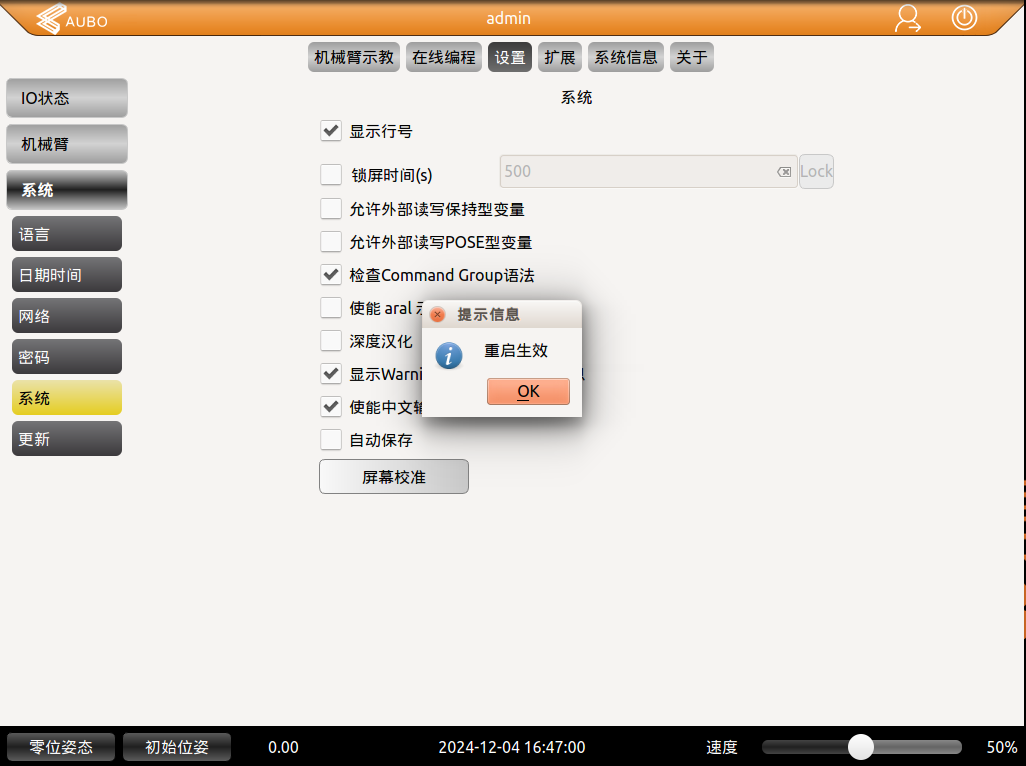This screenshot has width=1026, height=766.
Task: Close the 提示信息 dialog via the red X
Action: coord(437,314)
